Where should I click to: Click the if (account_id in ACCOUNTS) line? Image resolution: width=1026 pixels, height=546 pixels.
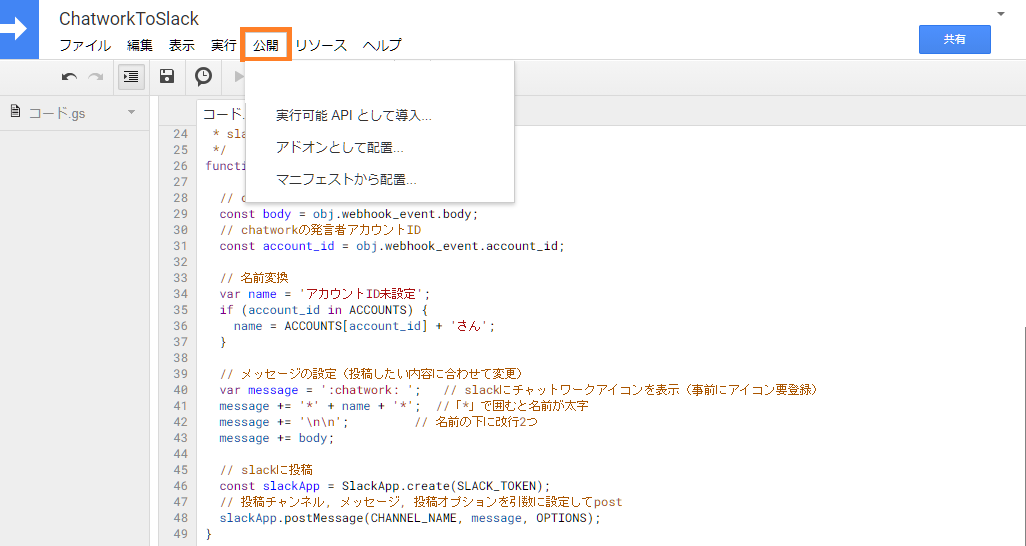[x=323, y=310]
